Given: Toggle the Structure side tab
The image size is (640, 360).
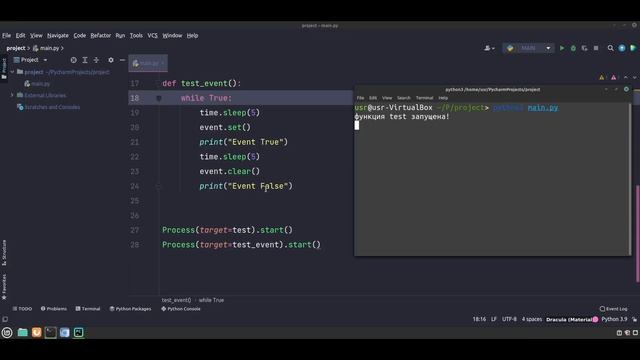Looking at the screenshot, I should click(4, 253).
